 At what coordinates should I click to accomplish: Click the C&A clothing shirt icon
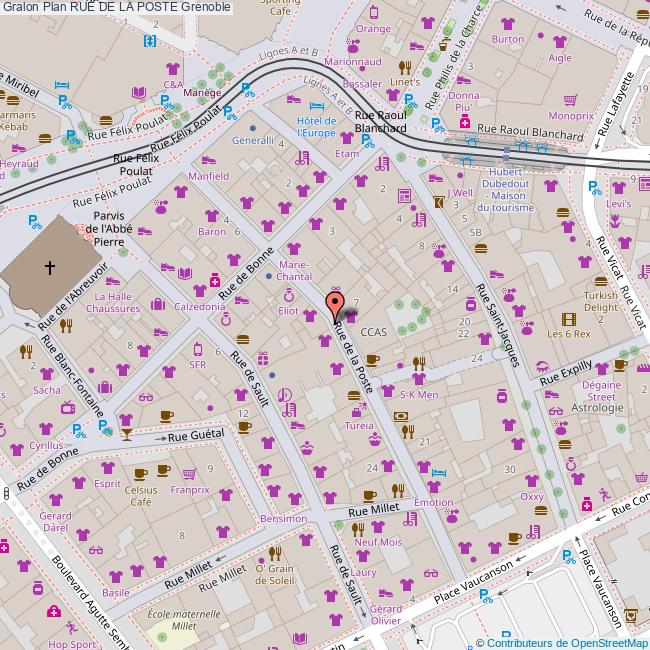(x=172, y=69)
